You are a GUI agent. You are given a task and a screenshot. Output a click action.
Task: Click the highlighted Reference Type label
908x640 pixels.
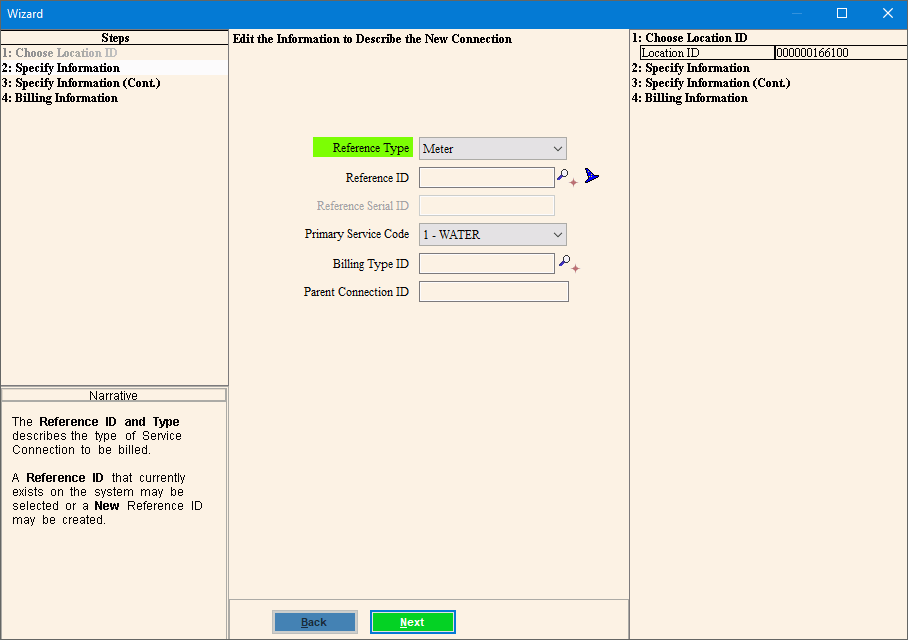[x=363, y=148]
